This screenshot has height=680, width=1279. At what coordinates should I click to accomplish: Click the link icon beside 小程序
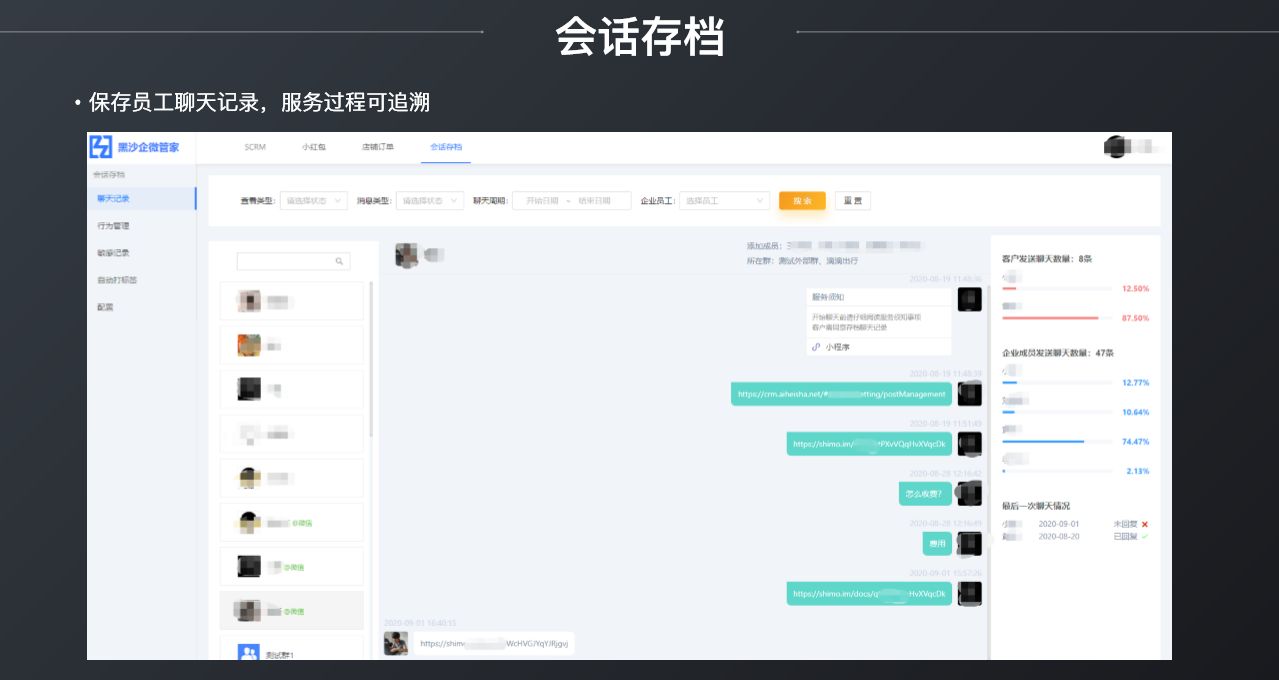click(x=816, y=347)
